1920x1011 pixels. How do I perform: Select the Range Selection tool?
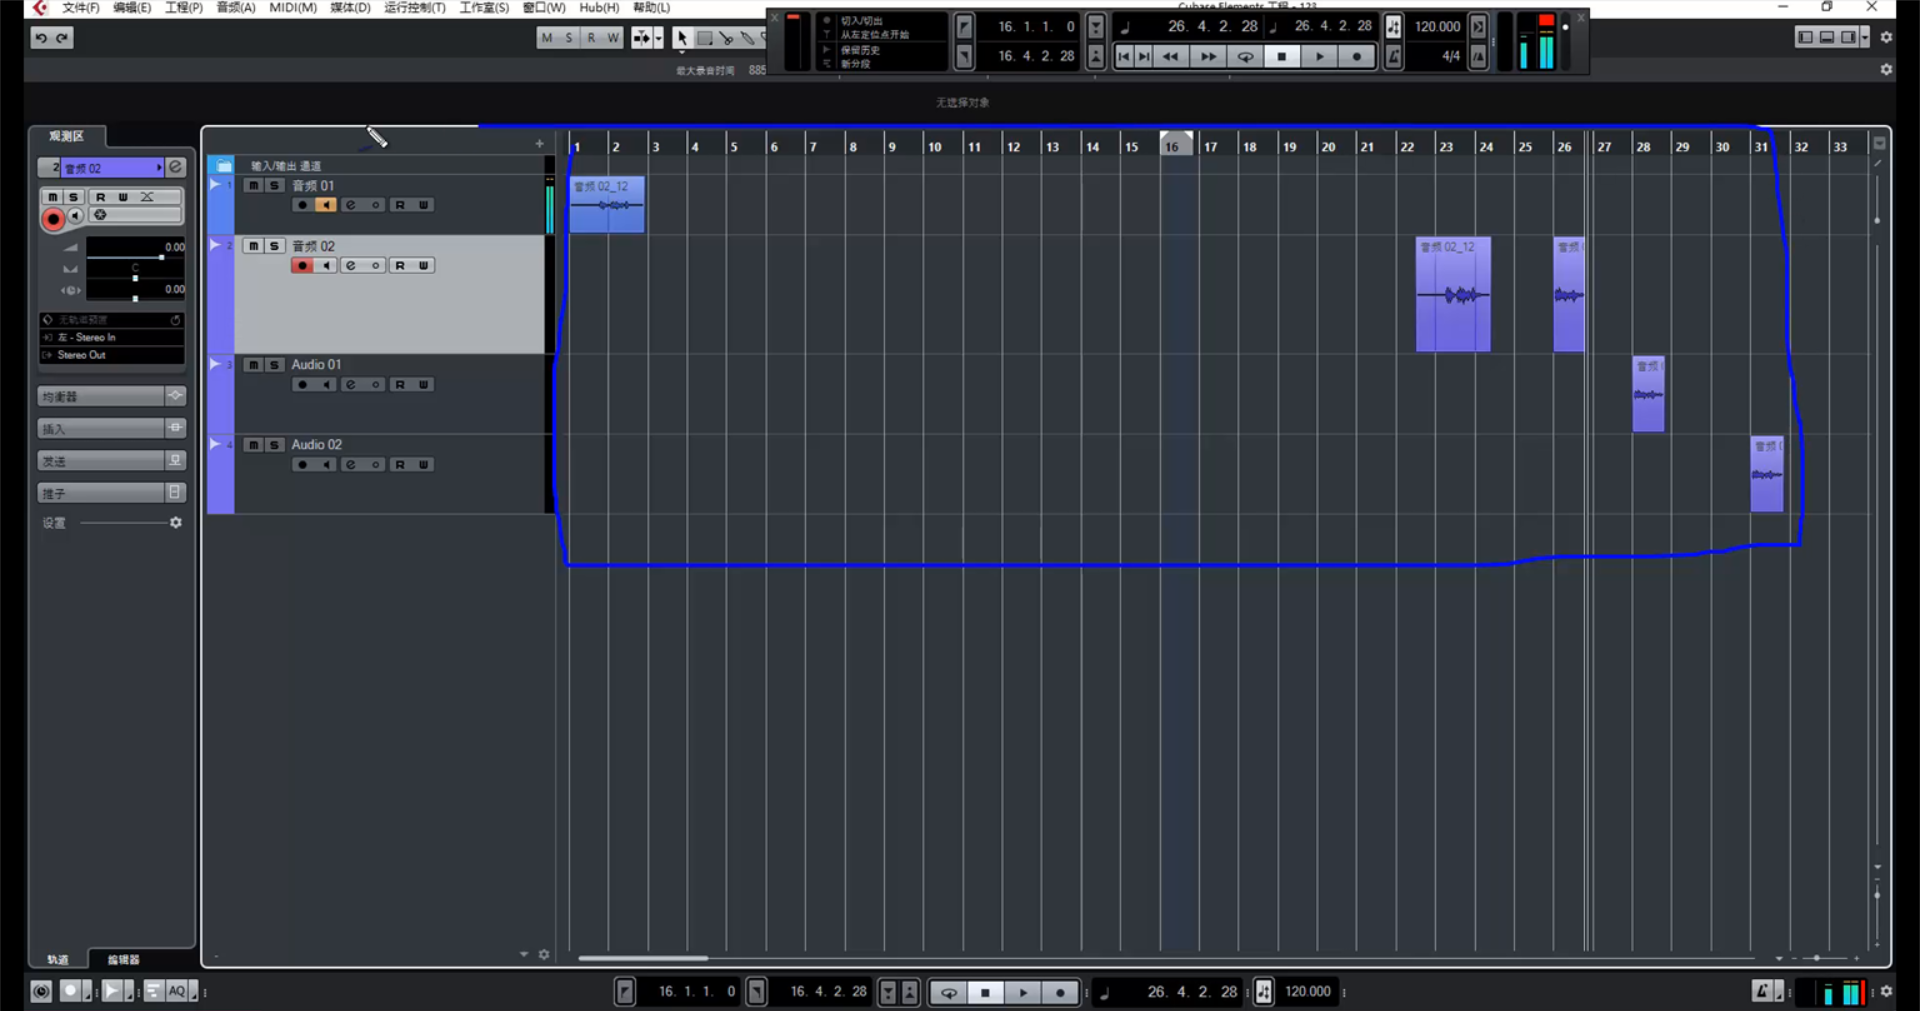(x=704, y=38)
